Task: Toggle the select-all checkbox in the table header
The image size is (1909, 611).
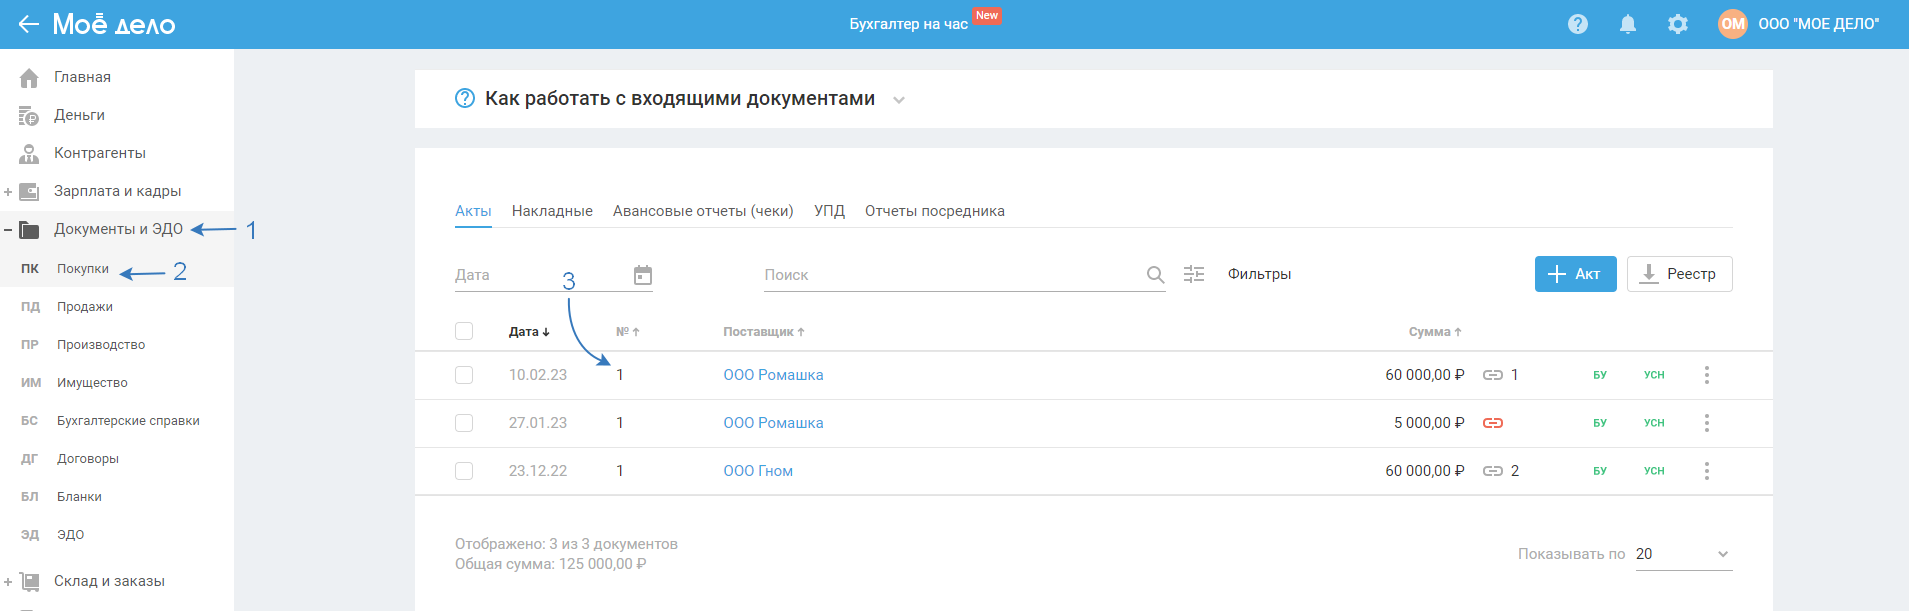Action: (464, 331)
